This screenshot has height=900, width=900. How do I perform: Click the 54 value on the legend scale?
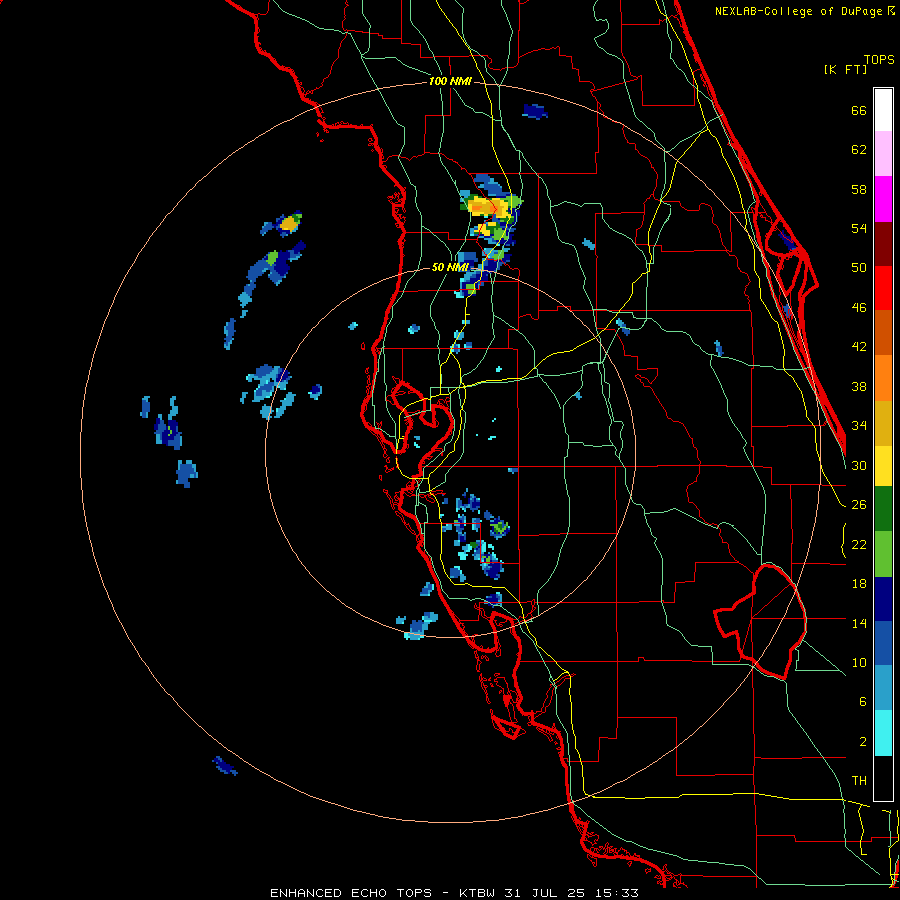coord(859,228)
